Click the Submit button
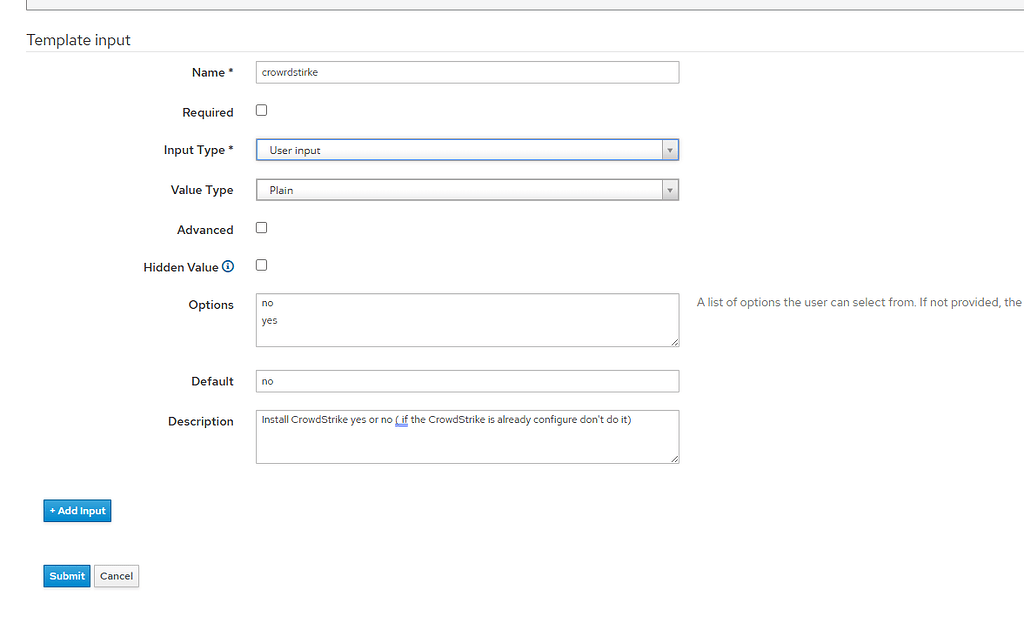The width and height of the screenshot is (1024, 629). (x=66, y=575)
